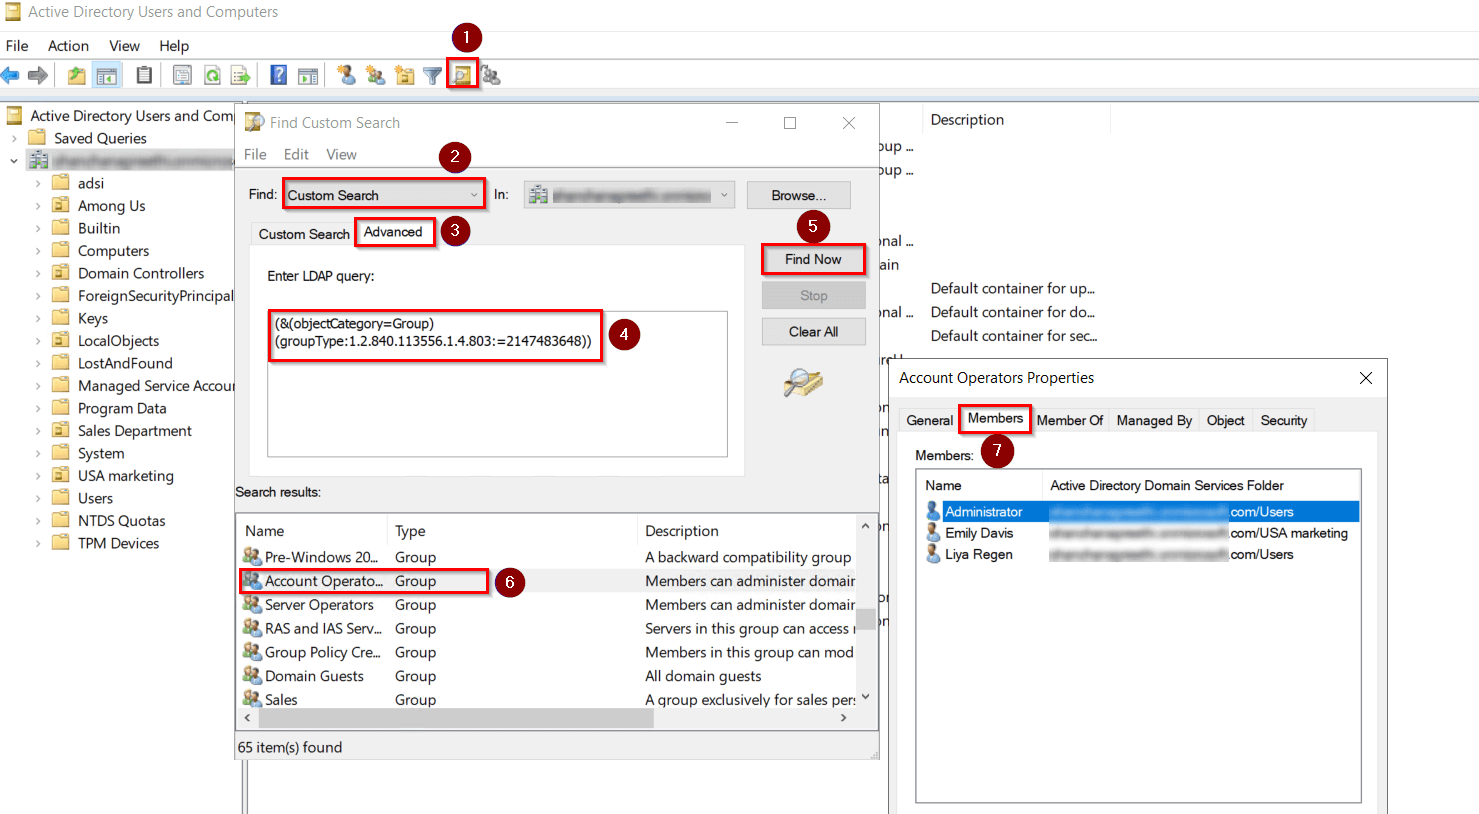Open the In: domain scope dropdown

[x=628, y=194]
